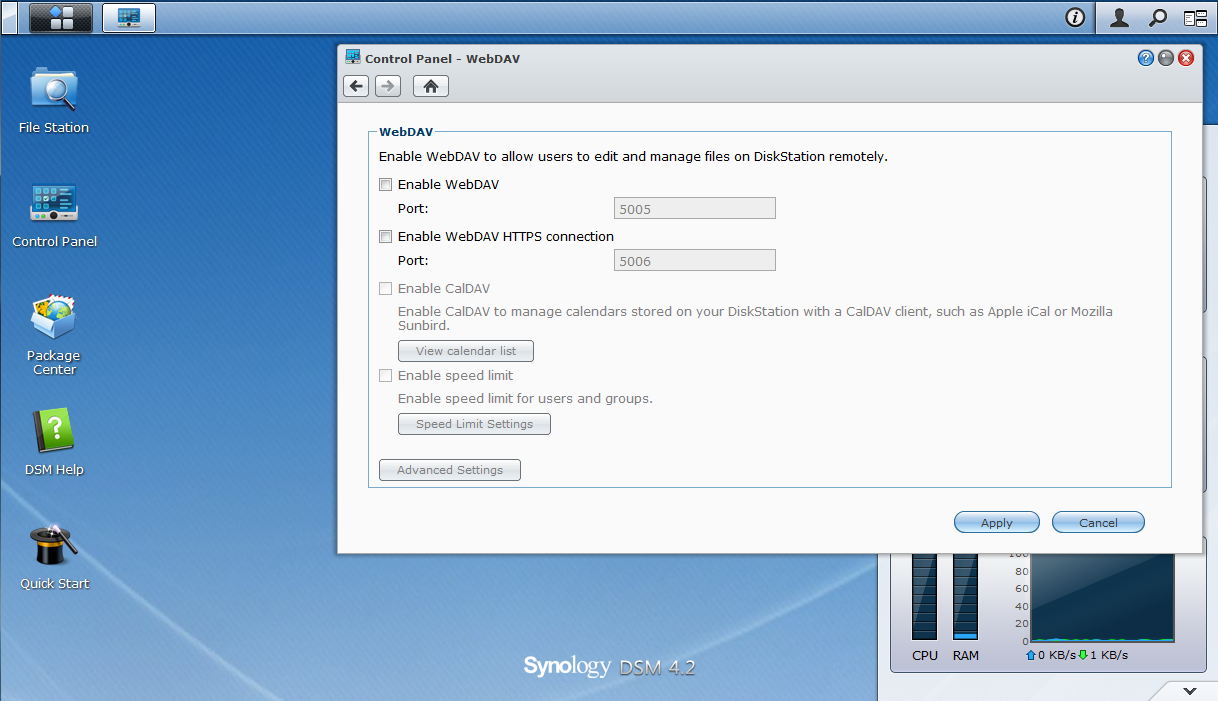Open Advanced Settings
The width and height of the screenshot is (1218, 701).
[450, 470]
